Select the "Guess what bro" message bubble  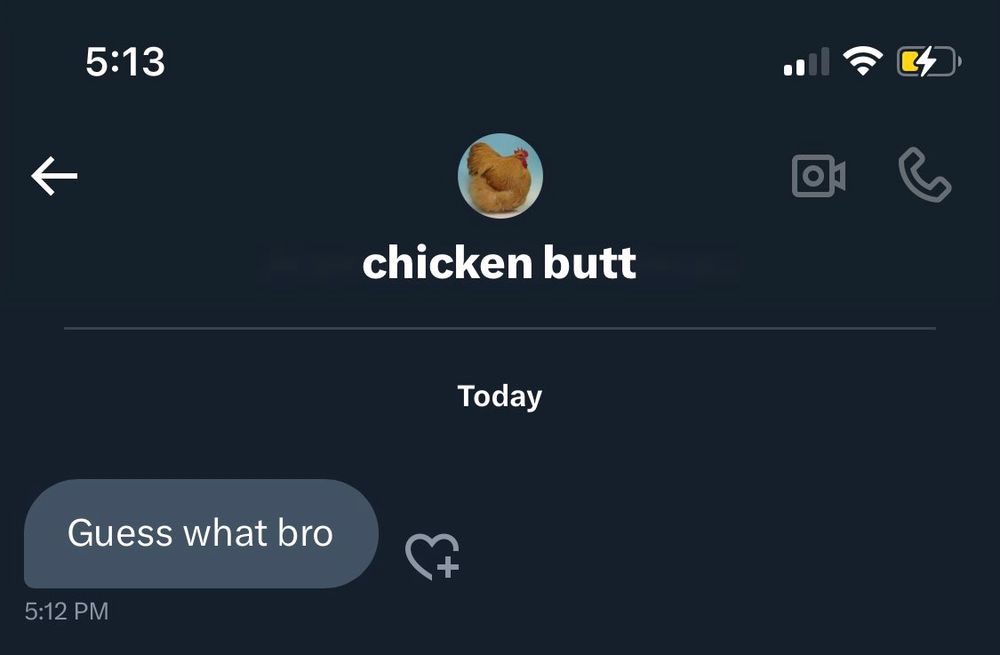[x=200, y=533]
